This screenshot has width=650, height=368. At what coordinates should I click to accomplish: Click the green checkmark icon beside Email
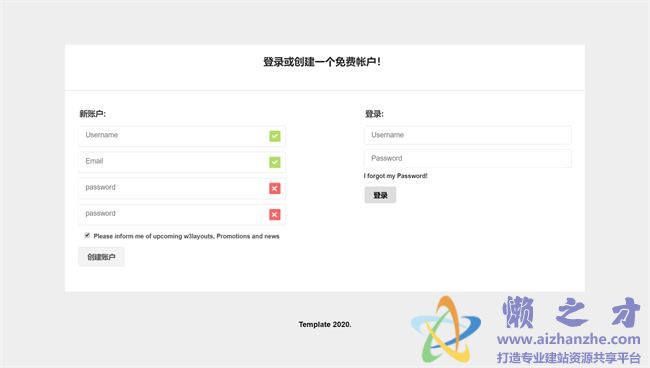tap(274, 162)
